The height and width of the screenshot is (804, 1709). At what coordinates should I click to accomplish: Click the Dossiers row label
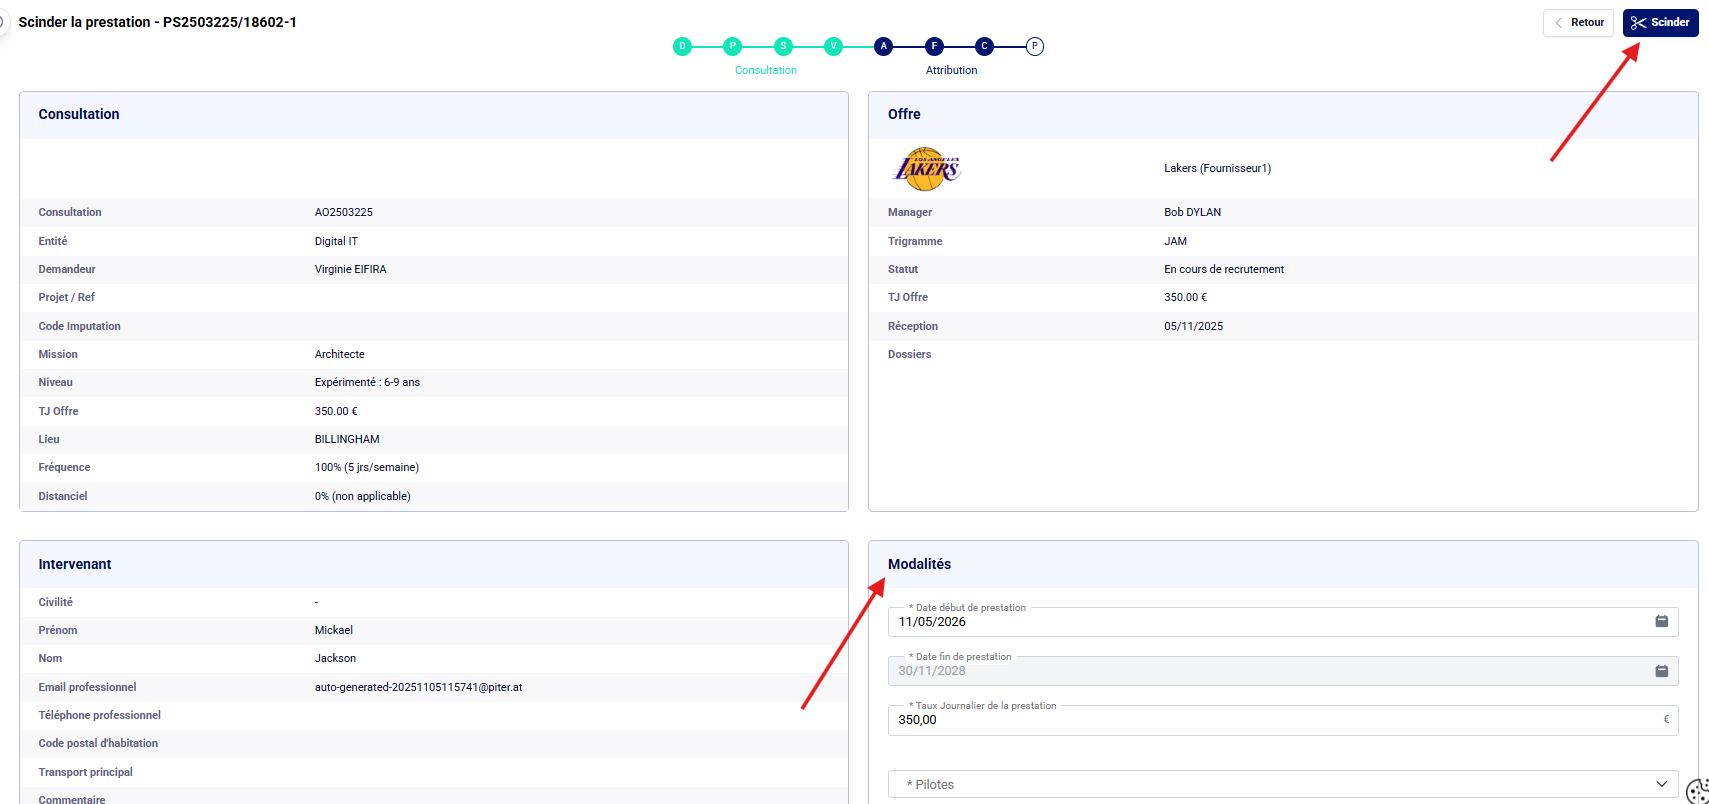(x=909, y=354)
